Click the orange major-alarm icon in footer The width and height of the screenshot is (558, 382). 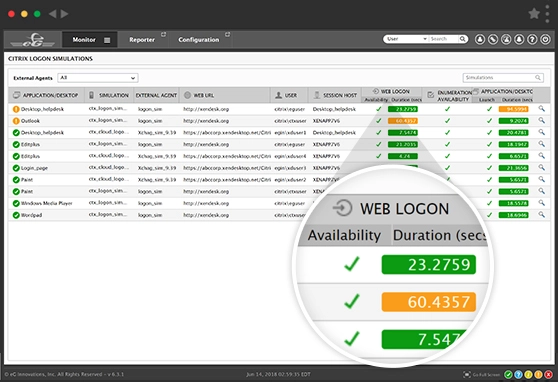pos(538,375)
